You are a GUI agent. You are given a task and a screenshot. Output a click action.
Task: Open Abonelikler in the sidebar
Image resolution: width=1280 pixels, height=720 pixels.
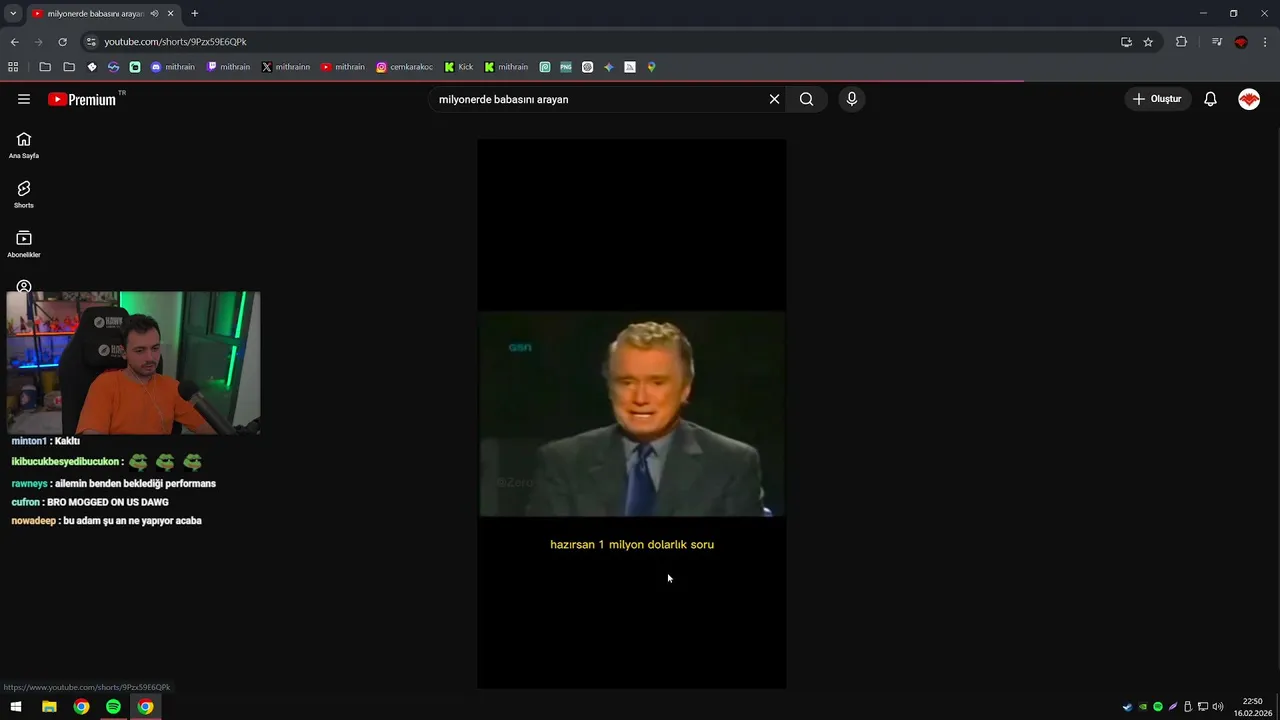click(24, 244)
